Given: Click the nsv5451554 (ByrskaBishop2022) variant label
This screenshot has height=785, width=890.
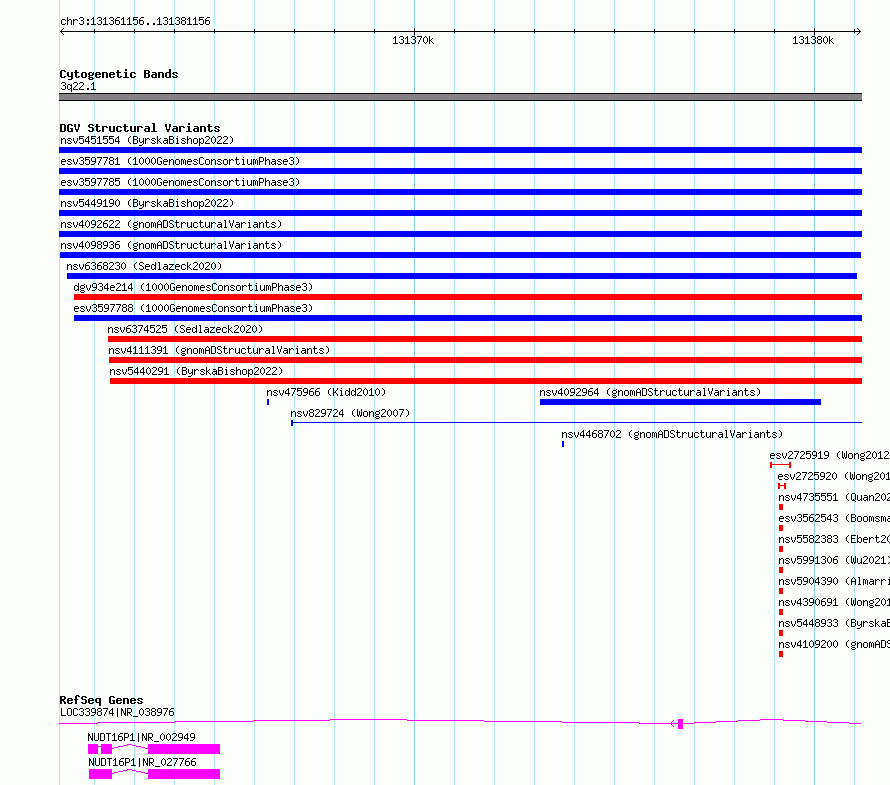Looking at the screenshot, I should 147,140.
